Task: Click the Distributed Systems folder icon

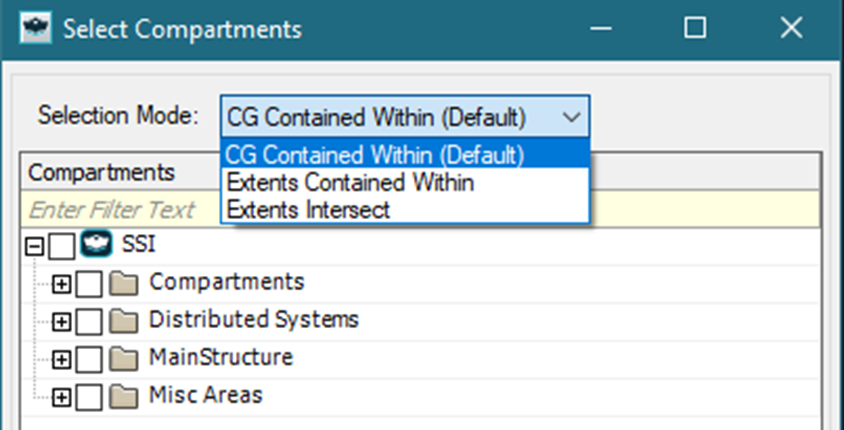Action: click(123, 321)
